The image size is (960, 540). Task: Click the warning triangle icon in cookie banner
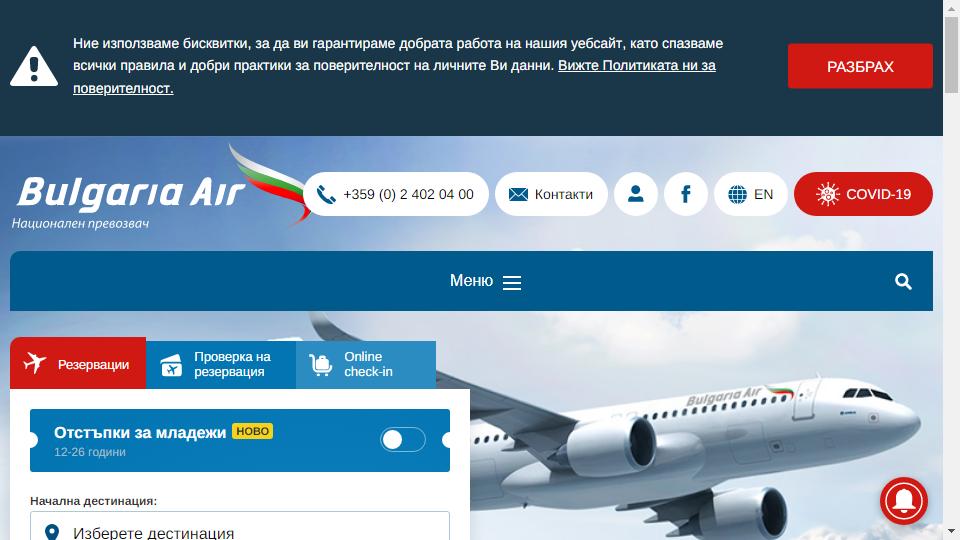pos(34,66)
